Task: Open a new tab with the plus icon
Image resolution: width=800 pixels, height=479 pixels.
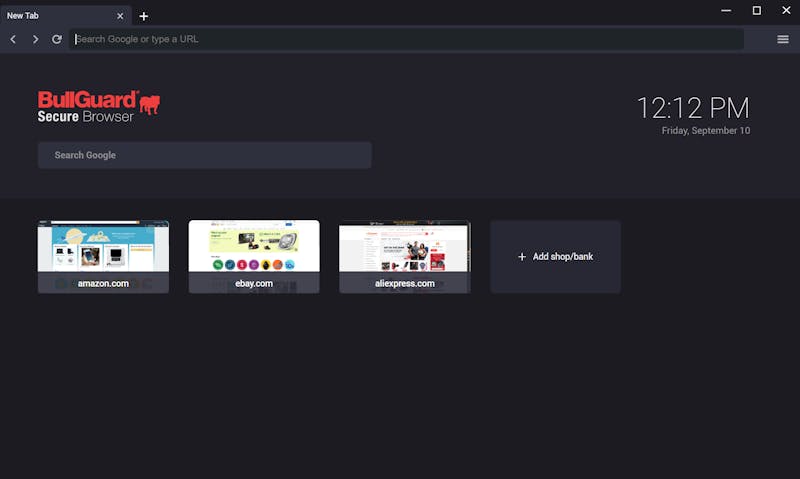Action: (144, 16)
